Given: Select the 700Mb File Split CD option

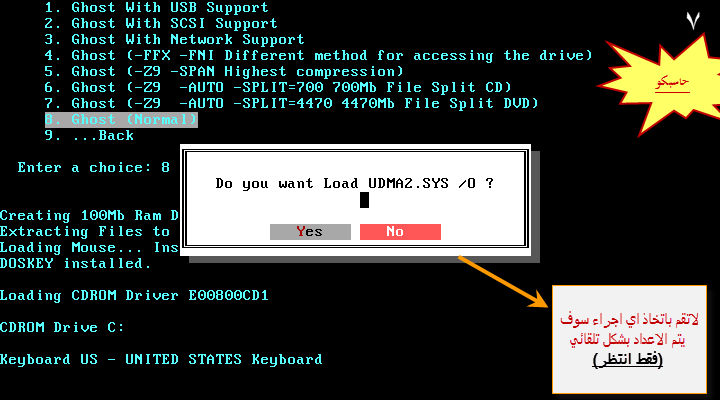Looking at the screenshot, I should [278, 88].
